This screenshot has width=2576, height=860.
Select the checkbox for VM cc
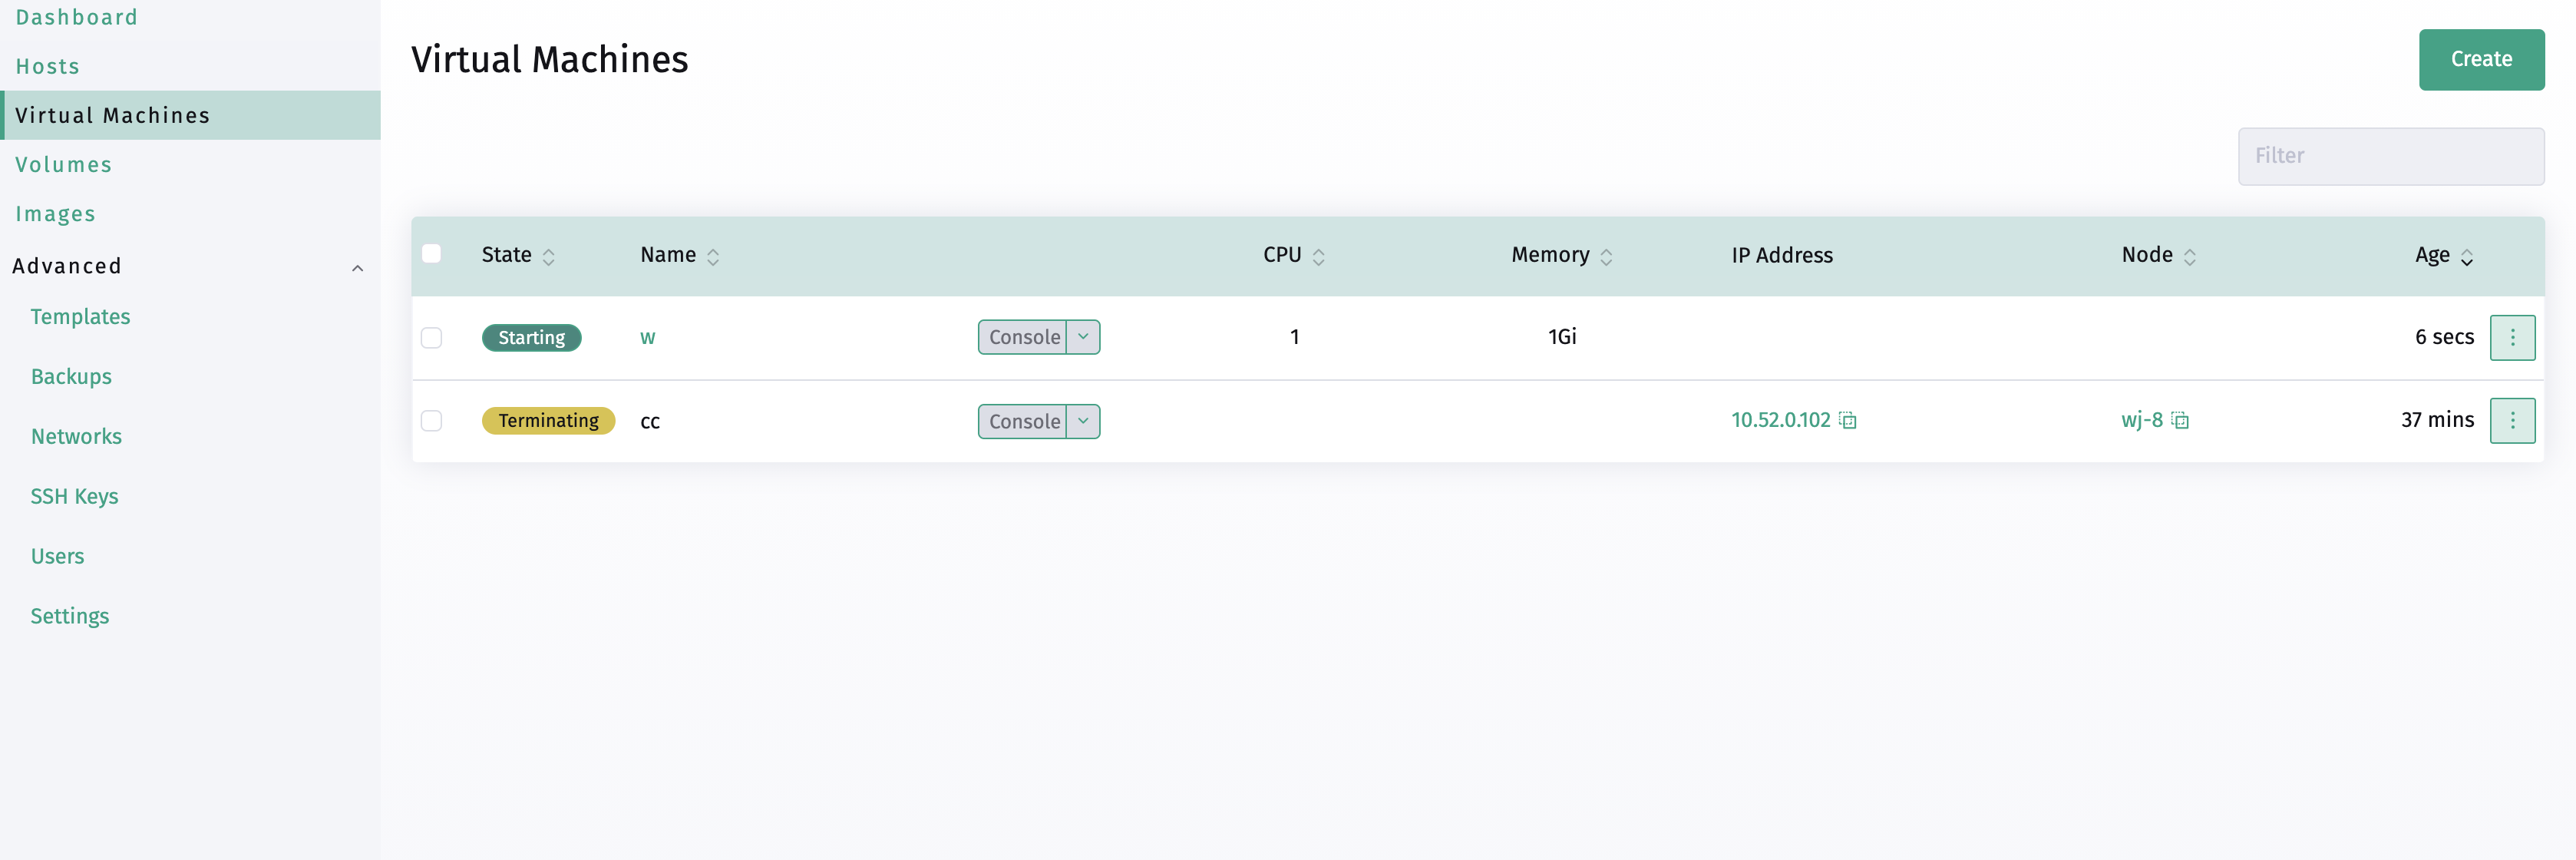(x=432, y=420)
